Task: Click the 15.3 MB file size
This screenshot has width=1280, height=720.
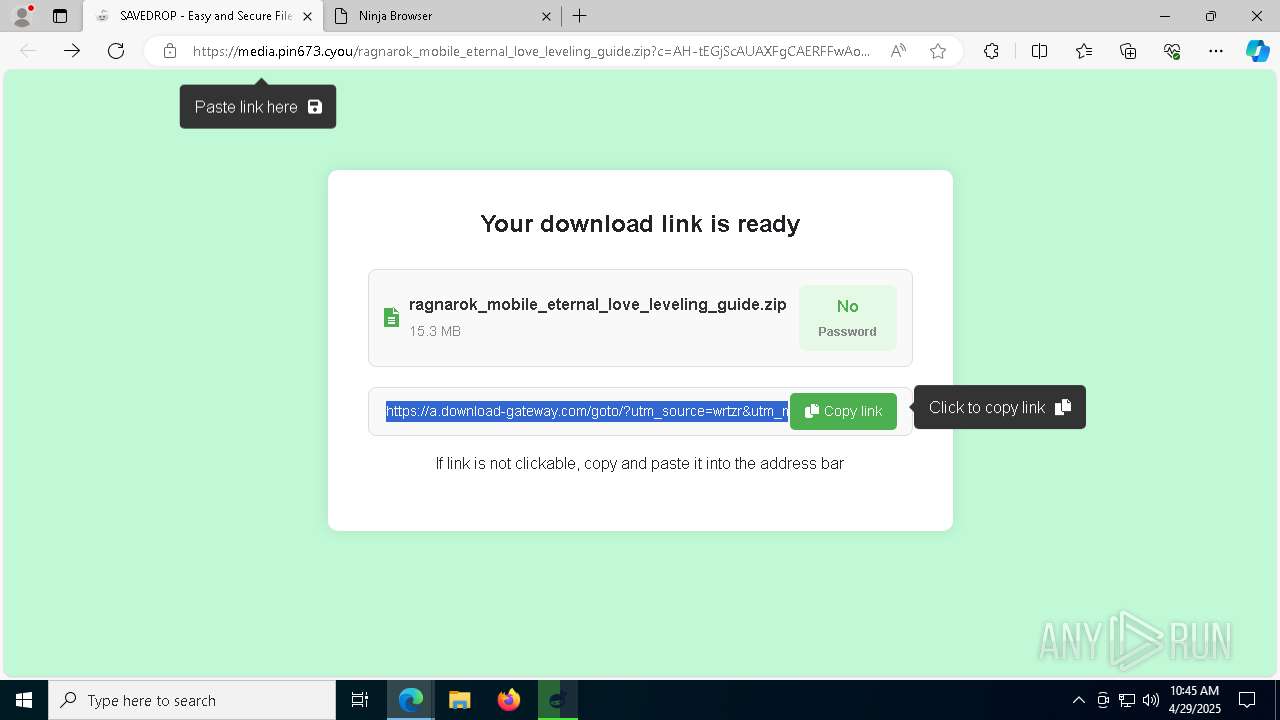Action: coord(435,331)
